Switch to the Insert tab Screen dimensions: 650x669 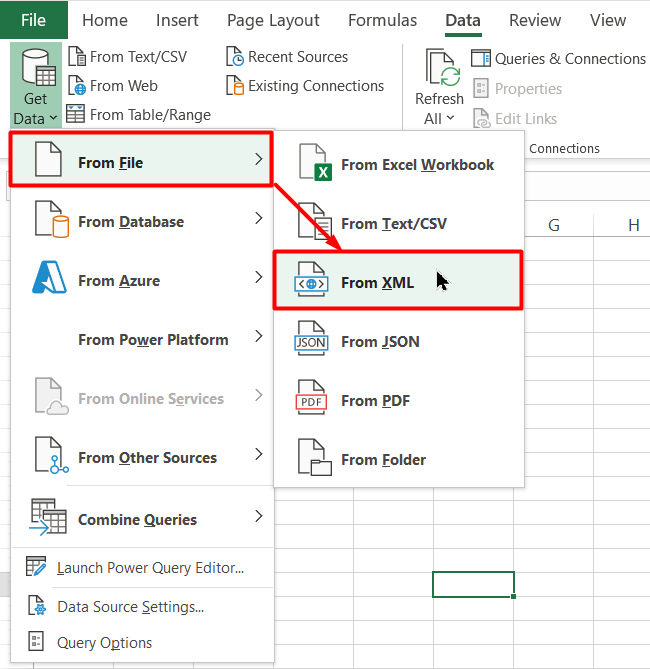[x=177, y=20]
